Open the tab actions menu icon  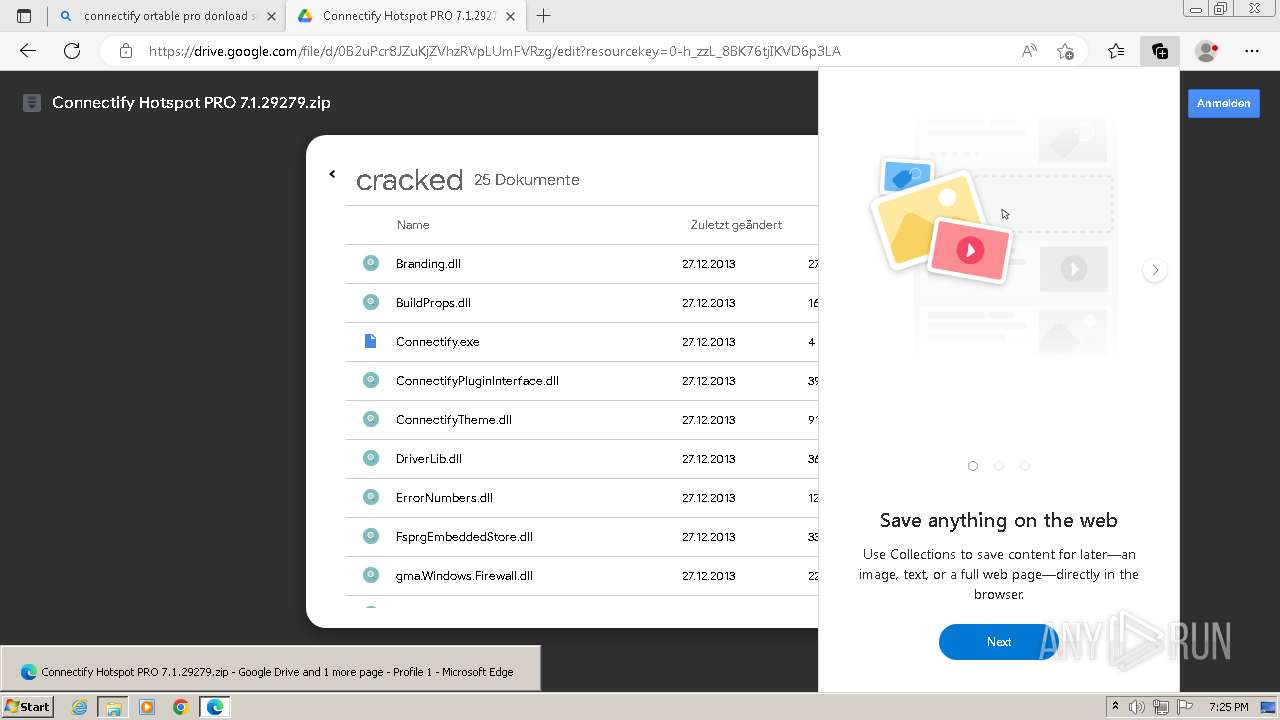coord(24,16)
